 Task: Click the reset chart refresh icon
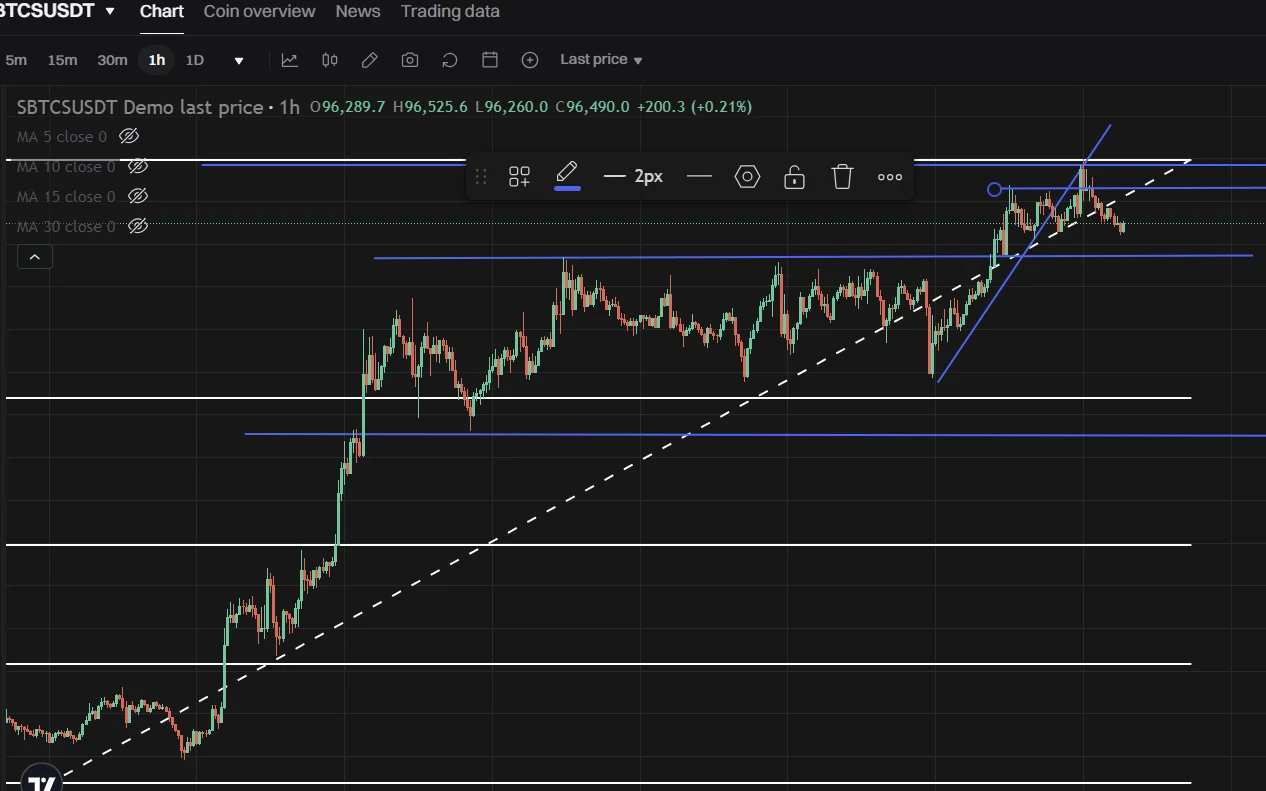coord(450,60)
